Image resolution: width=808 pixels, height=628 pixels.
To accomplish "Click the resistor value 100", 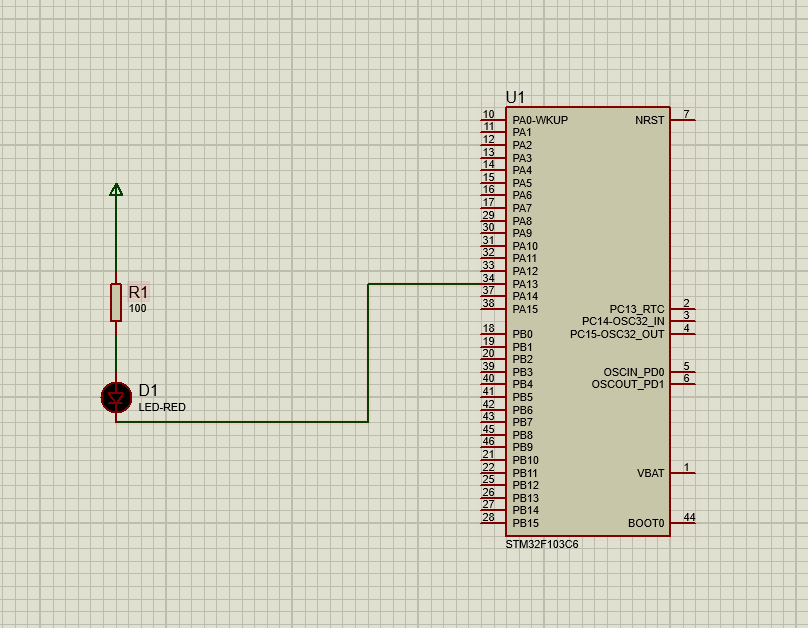I will (138, 309).
